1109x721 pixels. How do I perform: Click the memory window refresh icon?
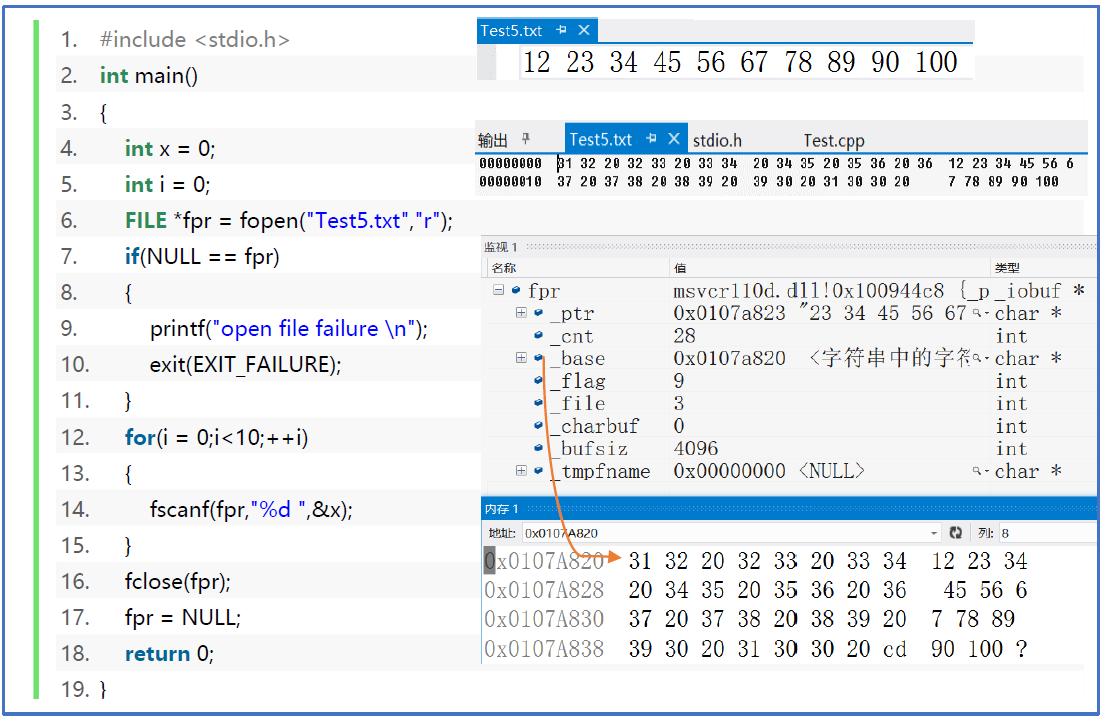coord(956,533)
